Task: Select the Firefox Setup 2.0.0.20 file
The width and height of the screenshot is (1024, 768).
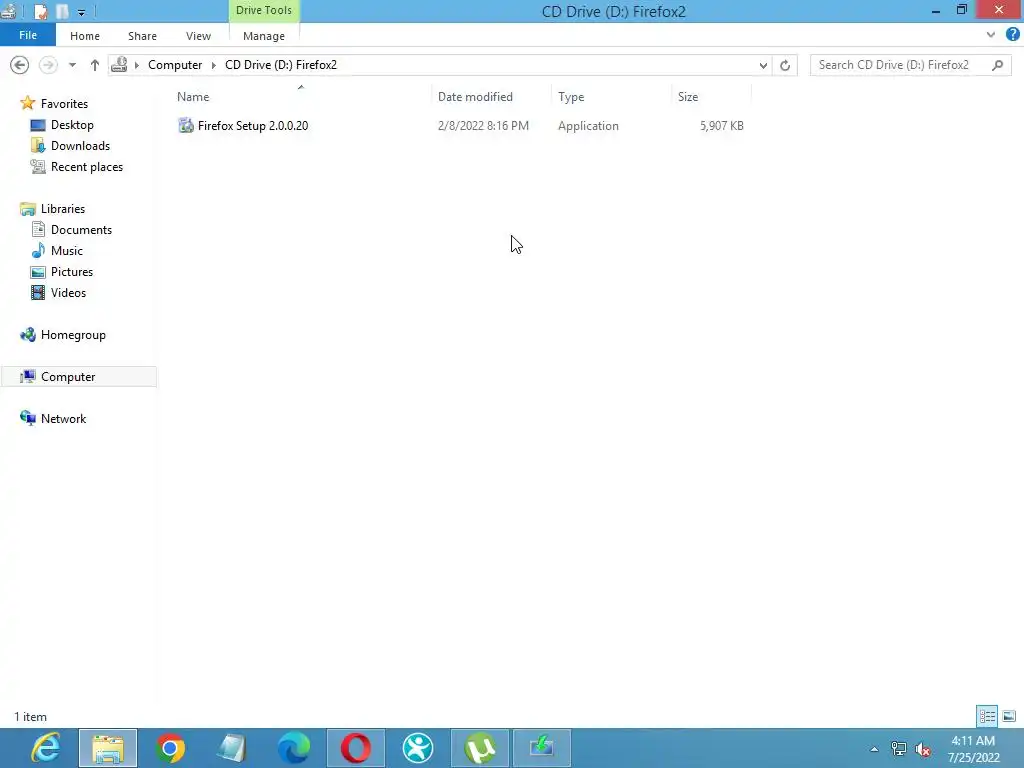Action: point(461,125)
